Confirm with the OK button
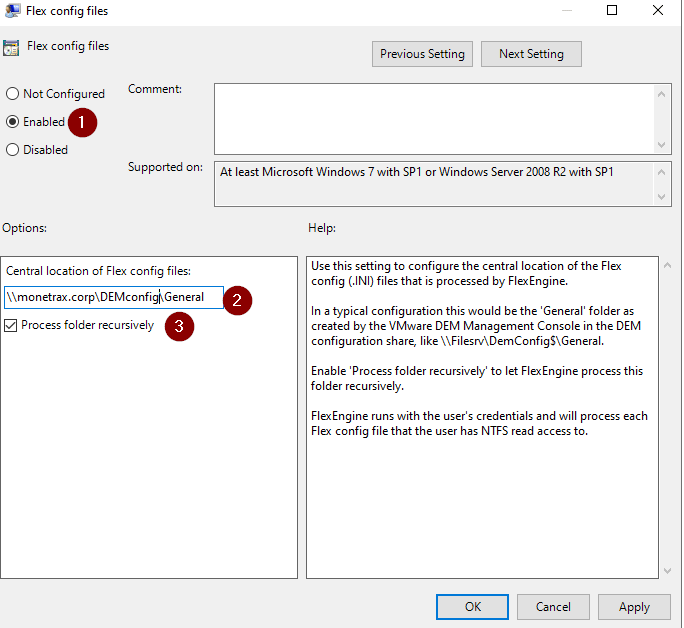 (x=473, y=606)
